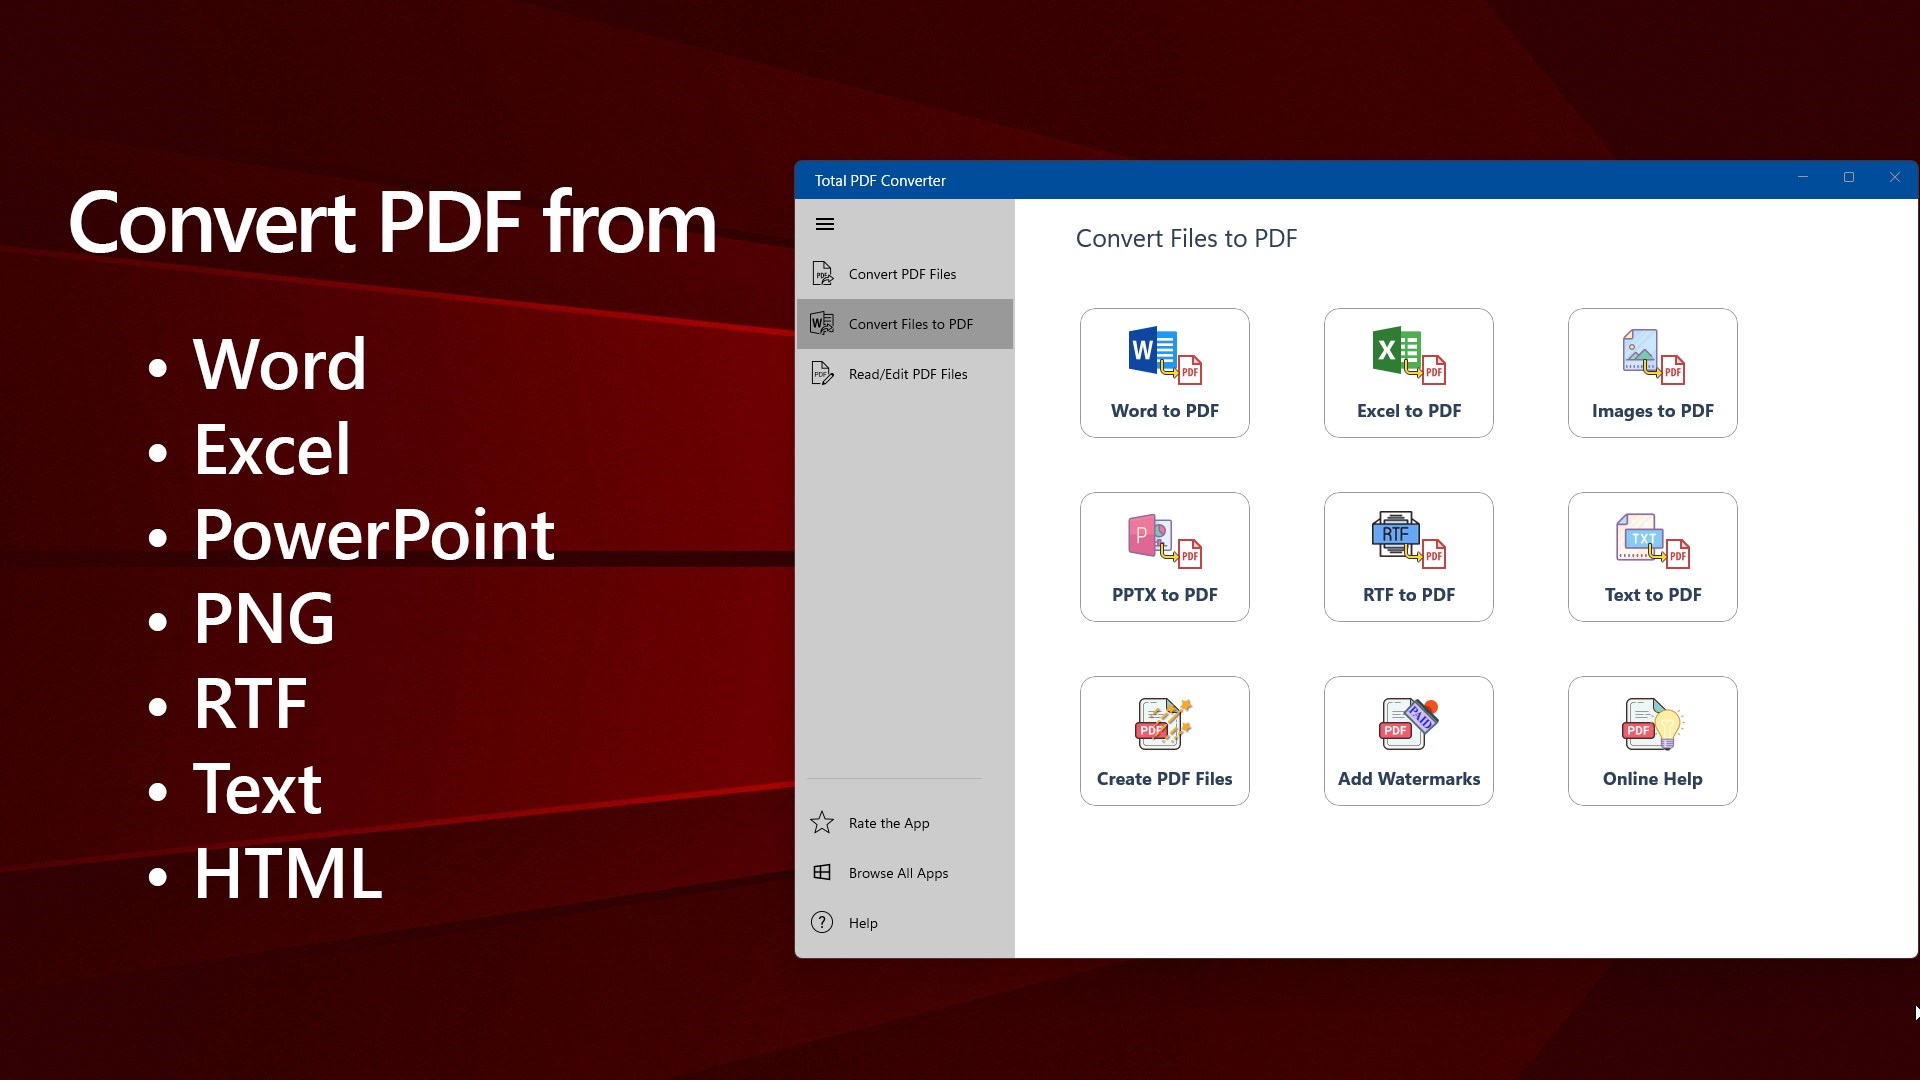Click the Rate the App star icon
This screenshot has height=1080, width=1920.
(x=821, y=822)
